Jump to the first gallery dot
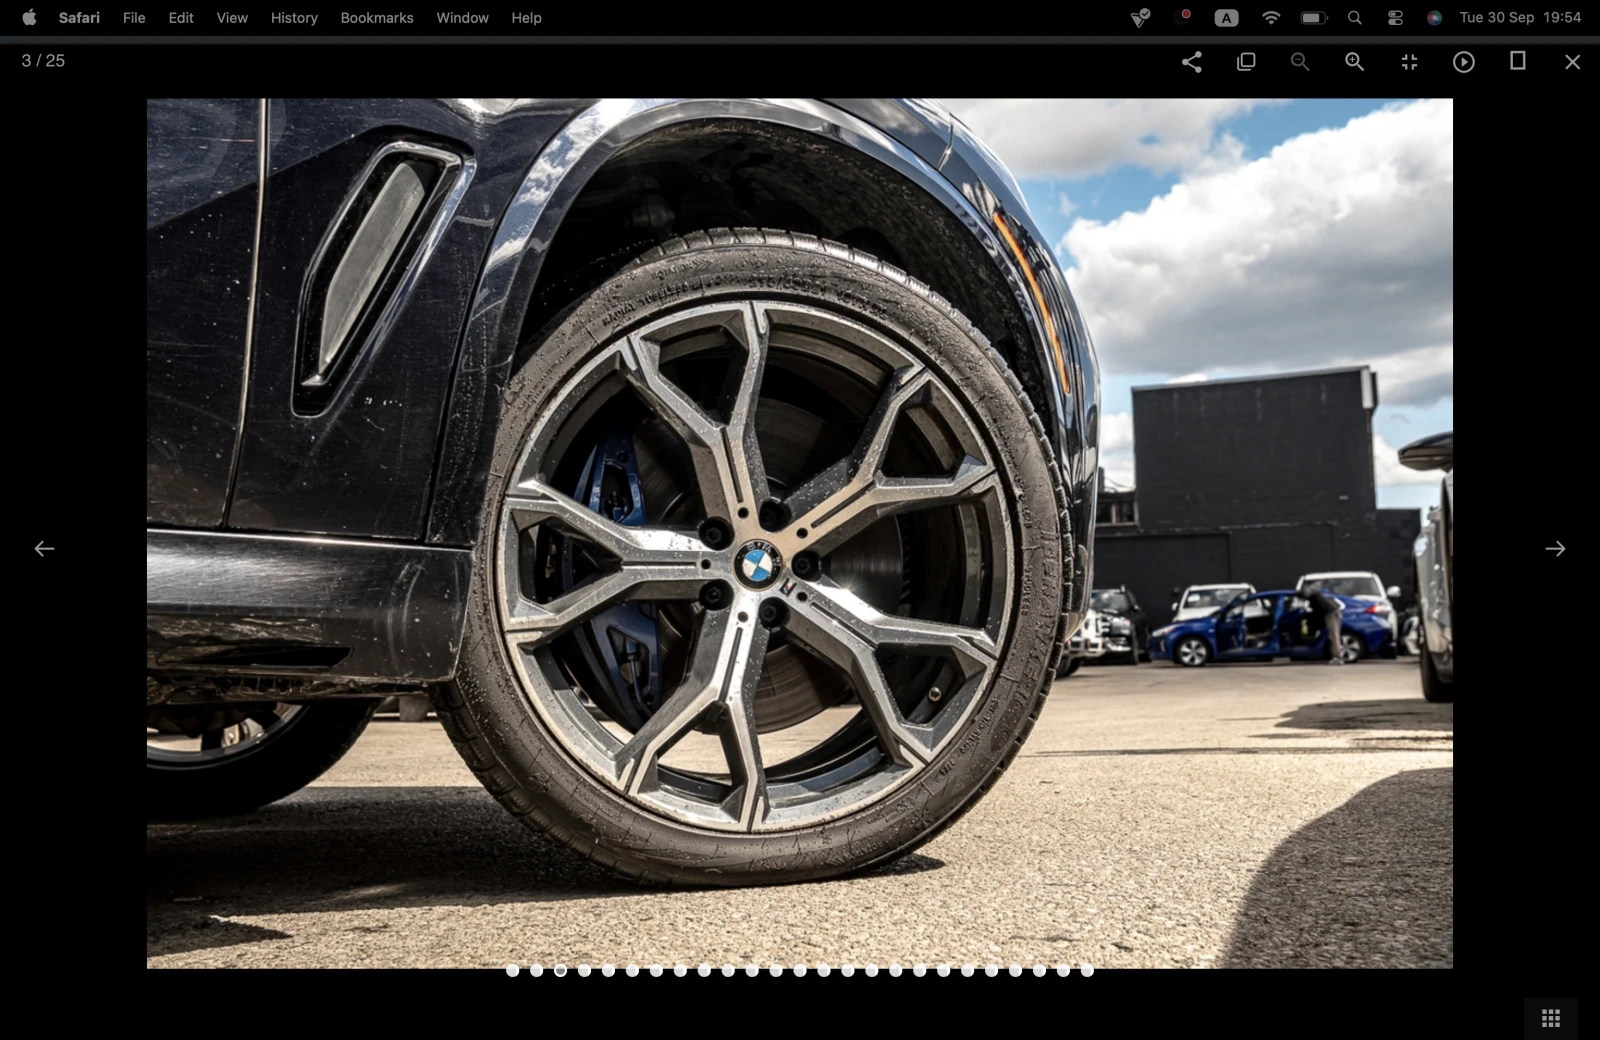Viewport: 1600px width, 1040px height. click(513, 971)
